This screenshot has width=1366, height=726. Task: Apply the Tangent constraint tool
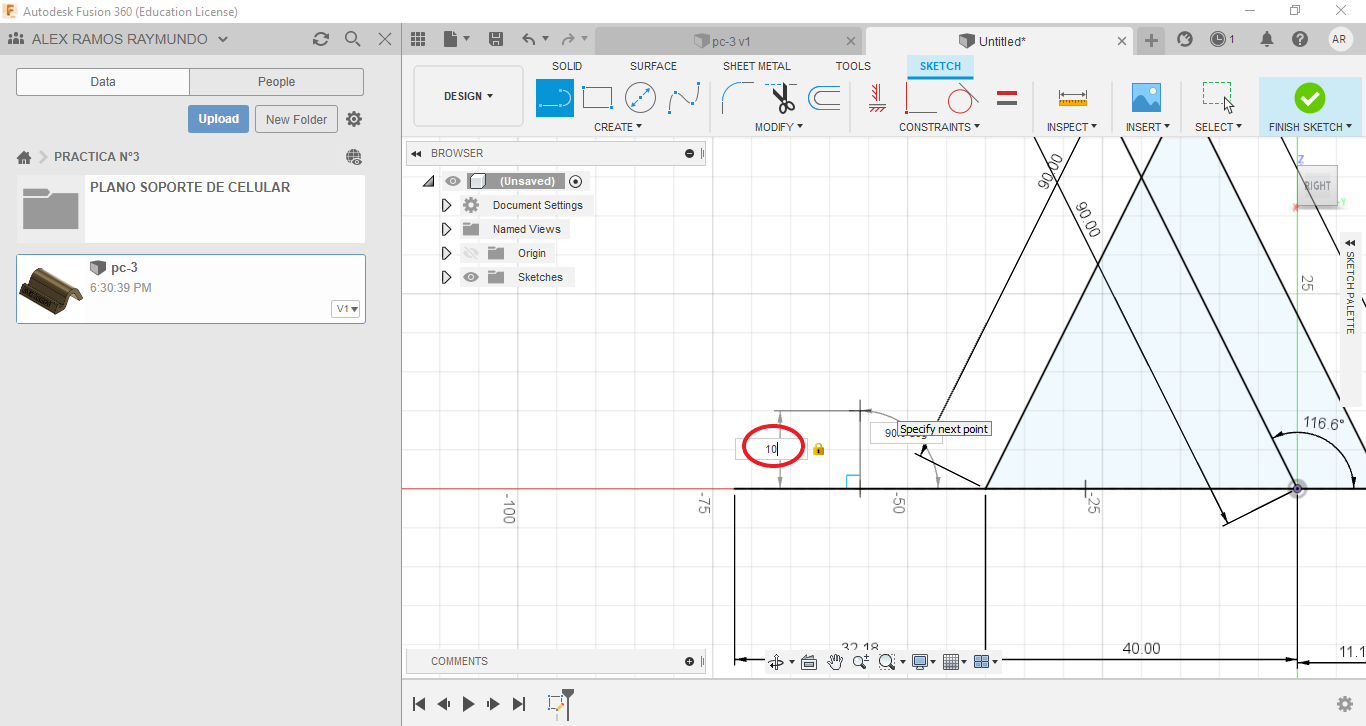click(x=962, y=98)
